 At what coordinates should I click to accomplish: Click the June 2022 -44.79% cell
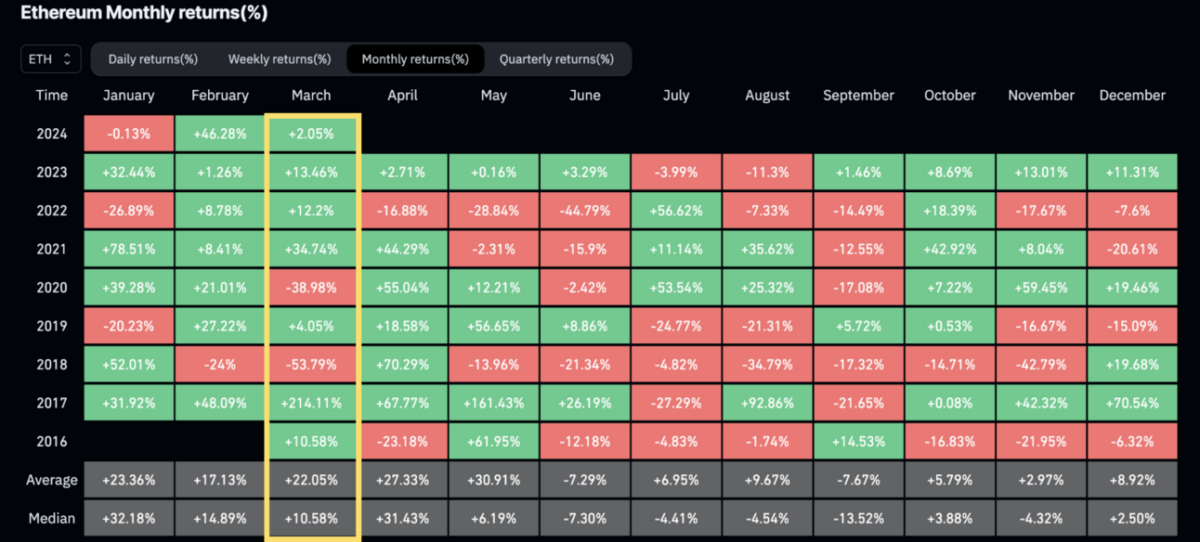(x=584, y=211)
